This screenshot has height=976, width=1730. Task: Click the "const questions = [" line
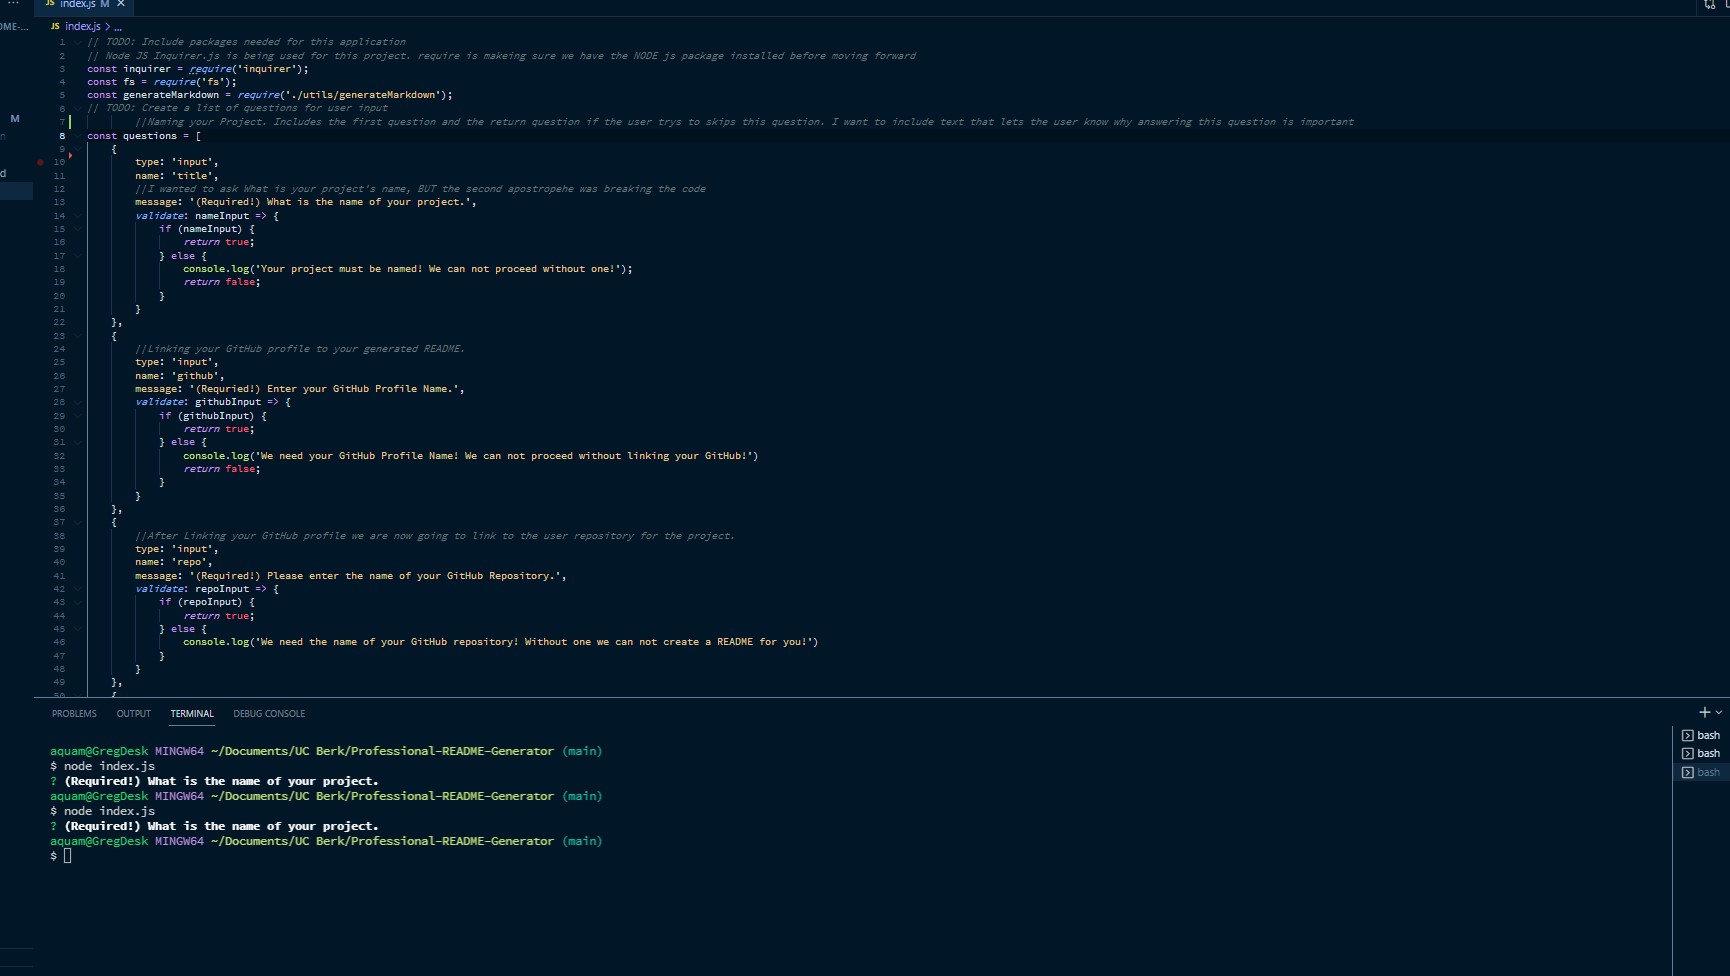click(144, 136)
